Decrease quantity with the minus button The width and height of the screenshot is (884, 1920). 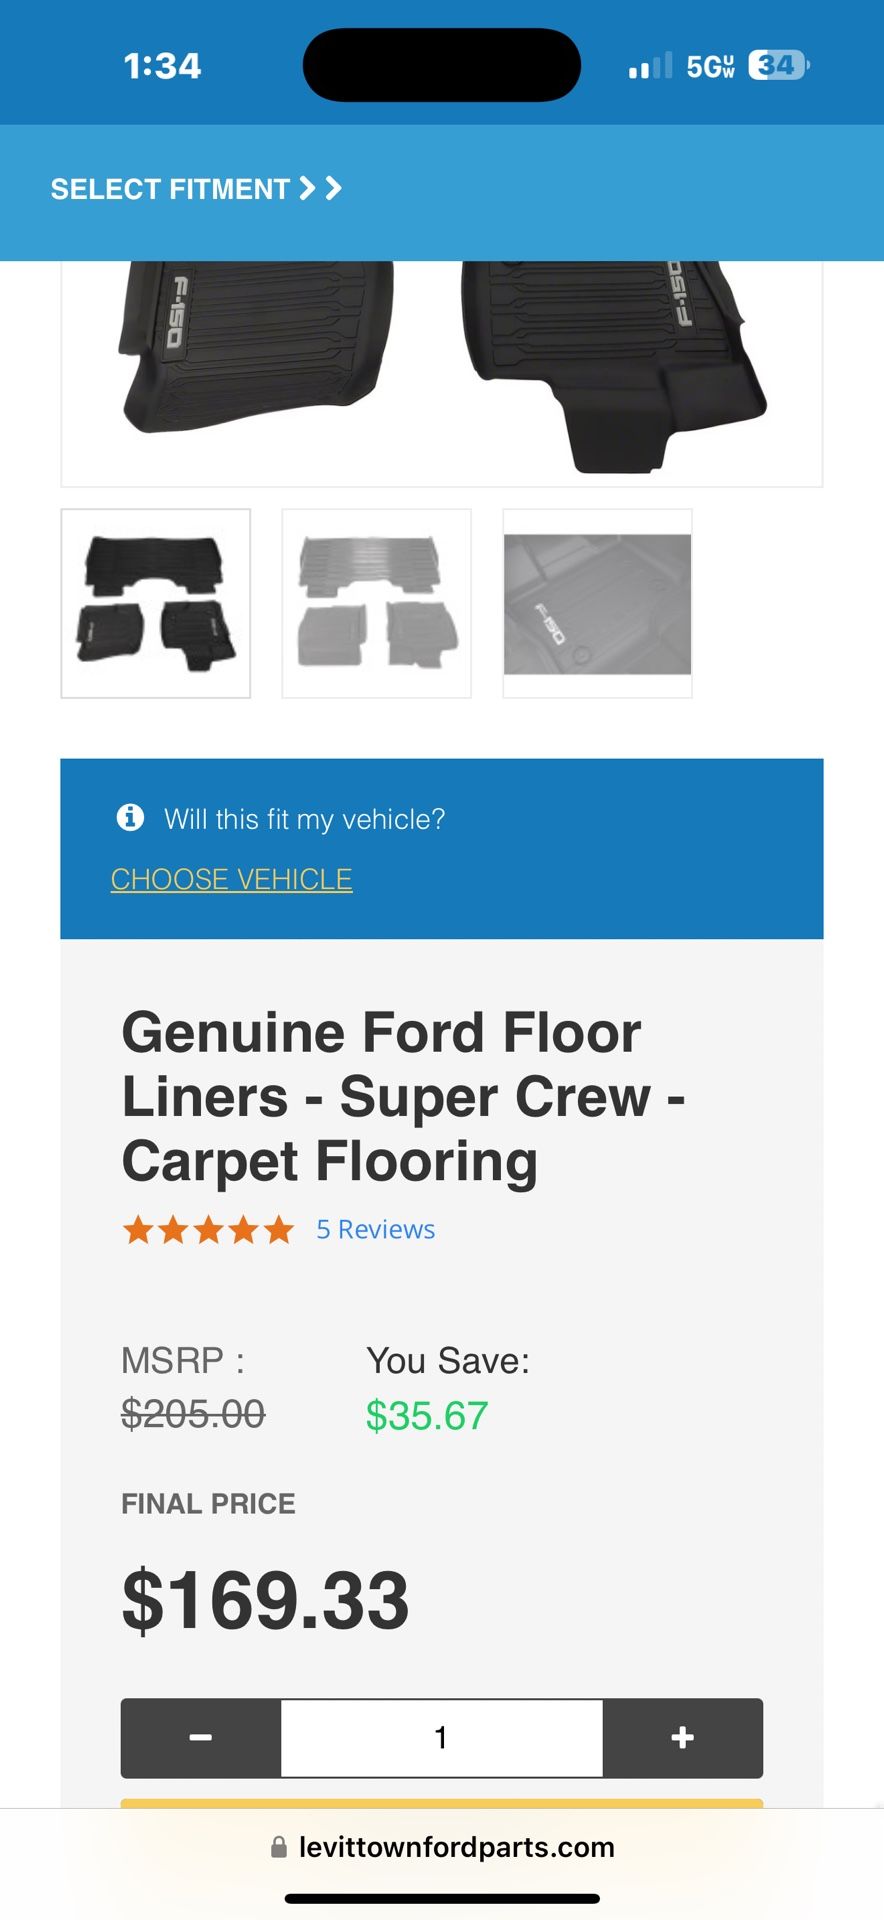coord(201,1738)
